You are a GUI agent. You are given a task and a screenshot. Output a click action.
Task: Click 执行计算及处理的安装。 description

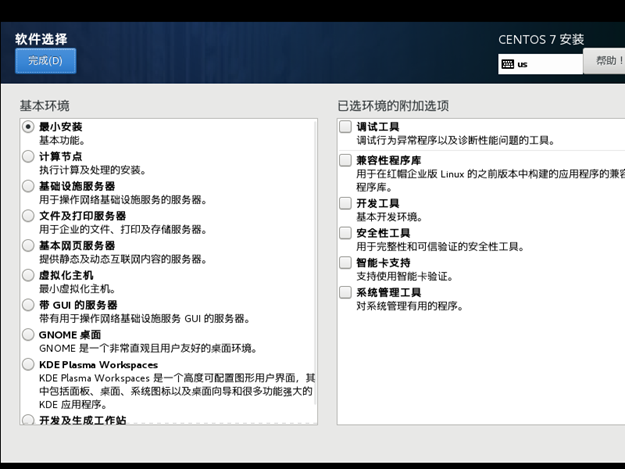93,171
